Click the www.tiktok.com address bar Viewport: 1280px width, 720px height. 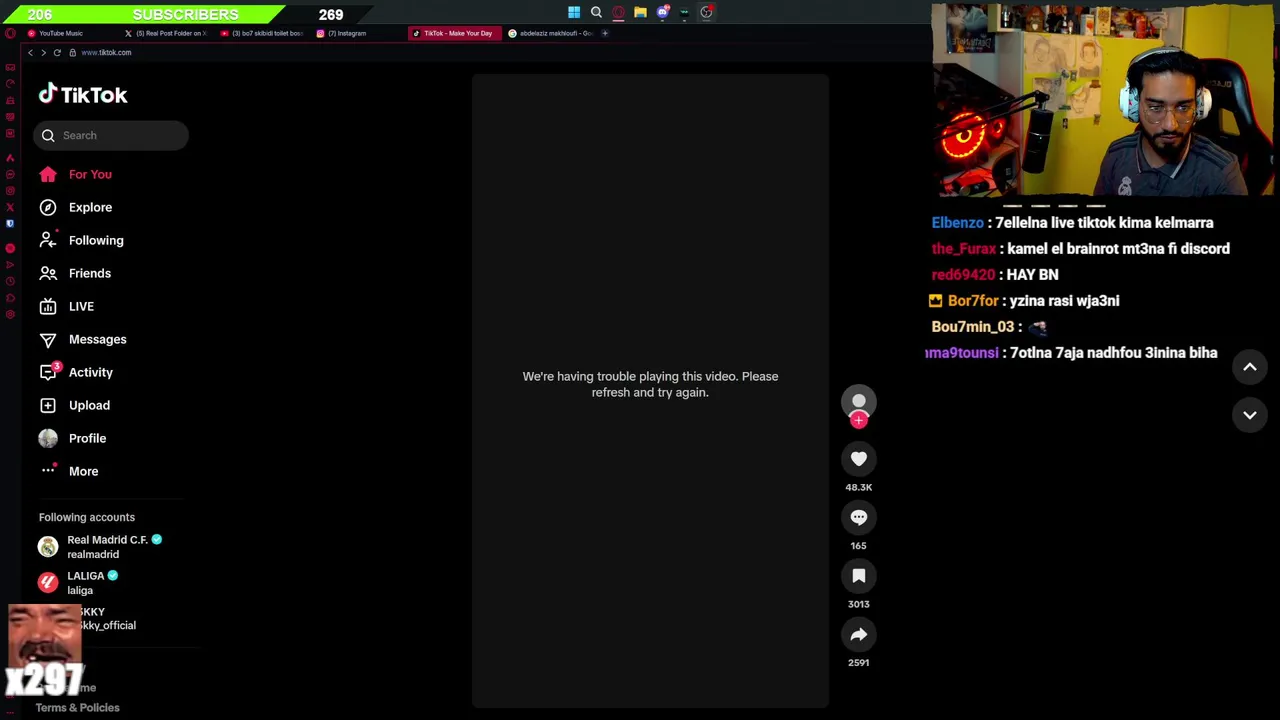(x=105, y=52)
